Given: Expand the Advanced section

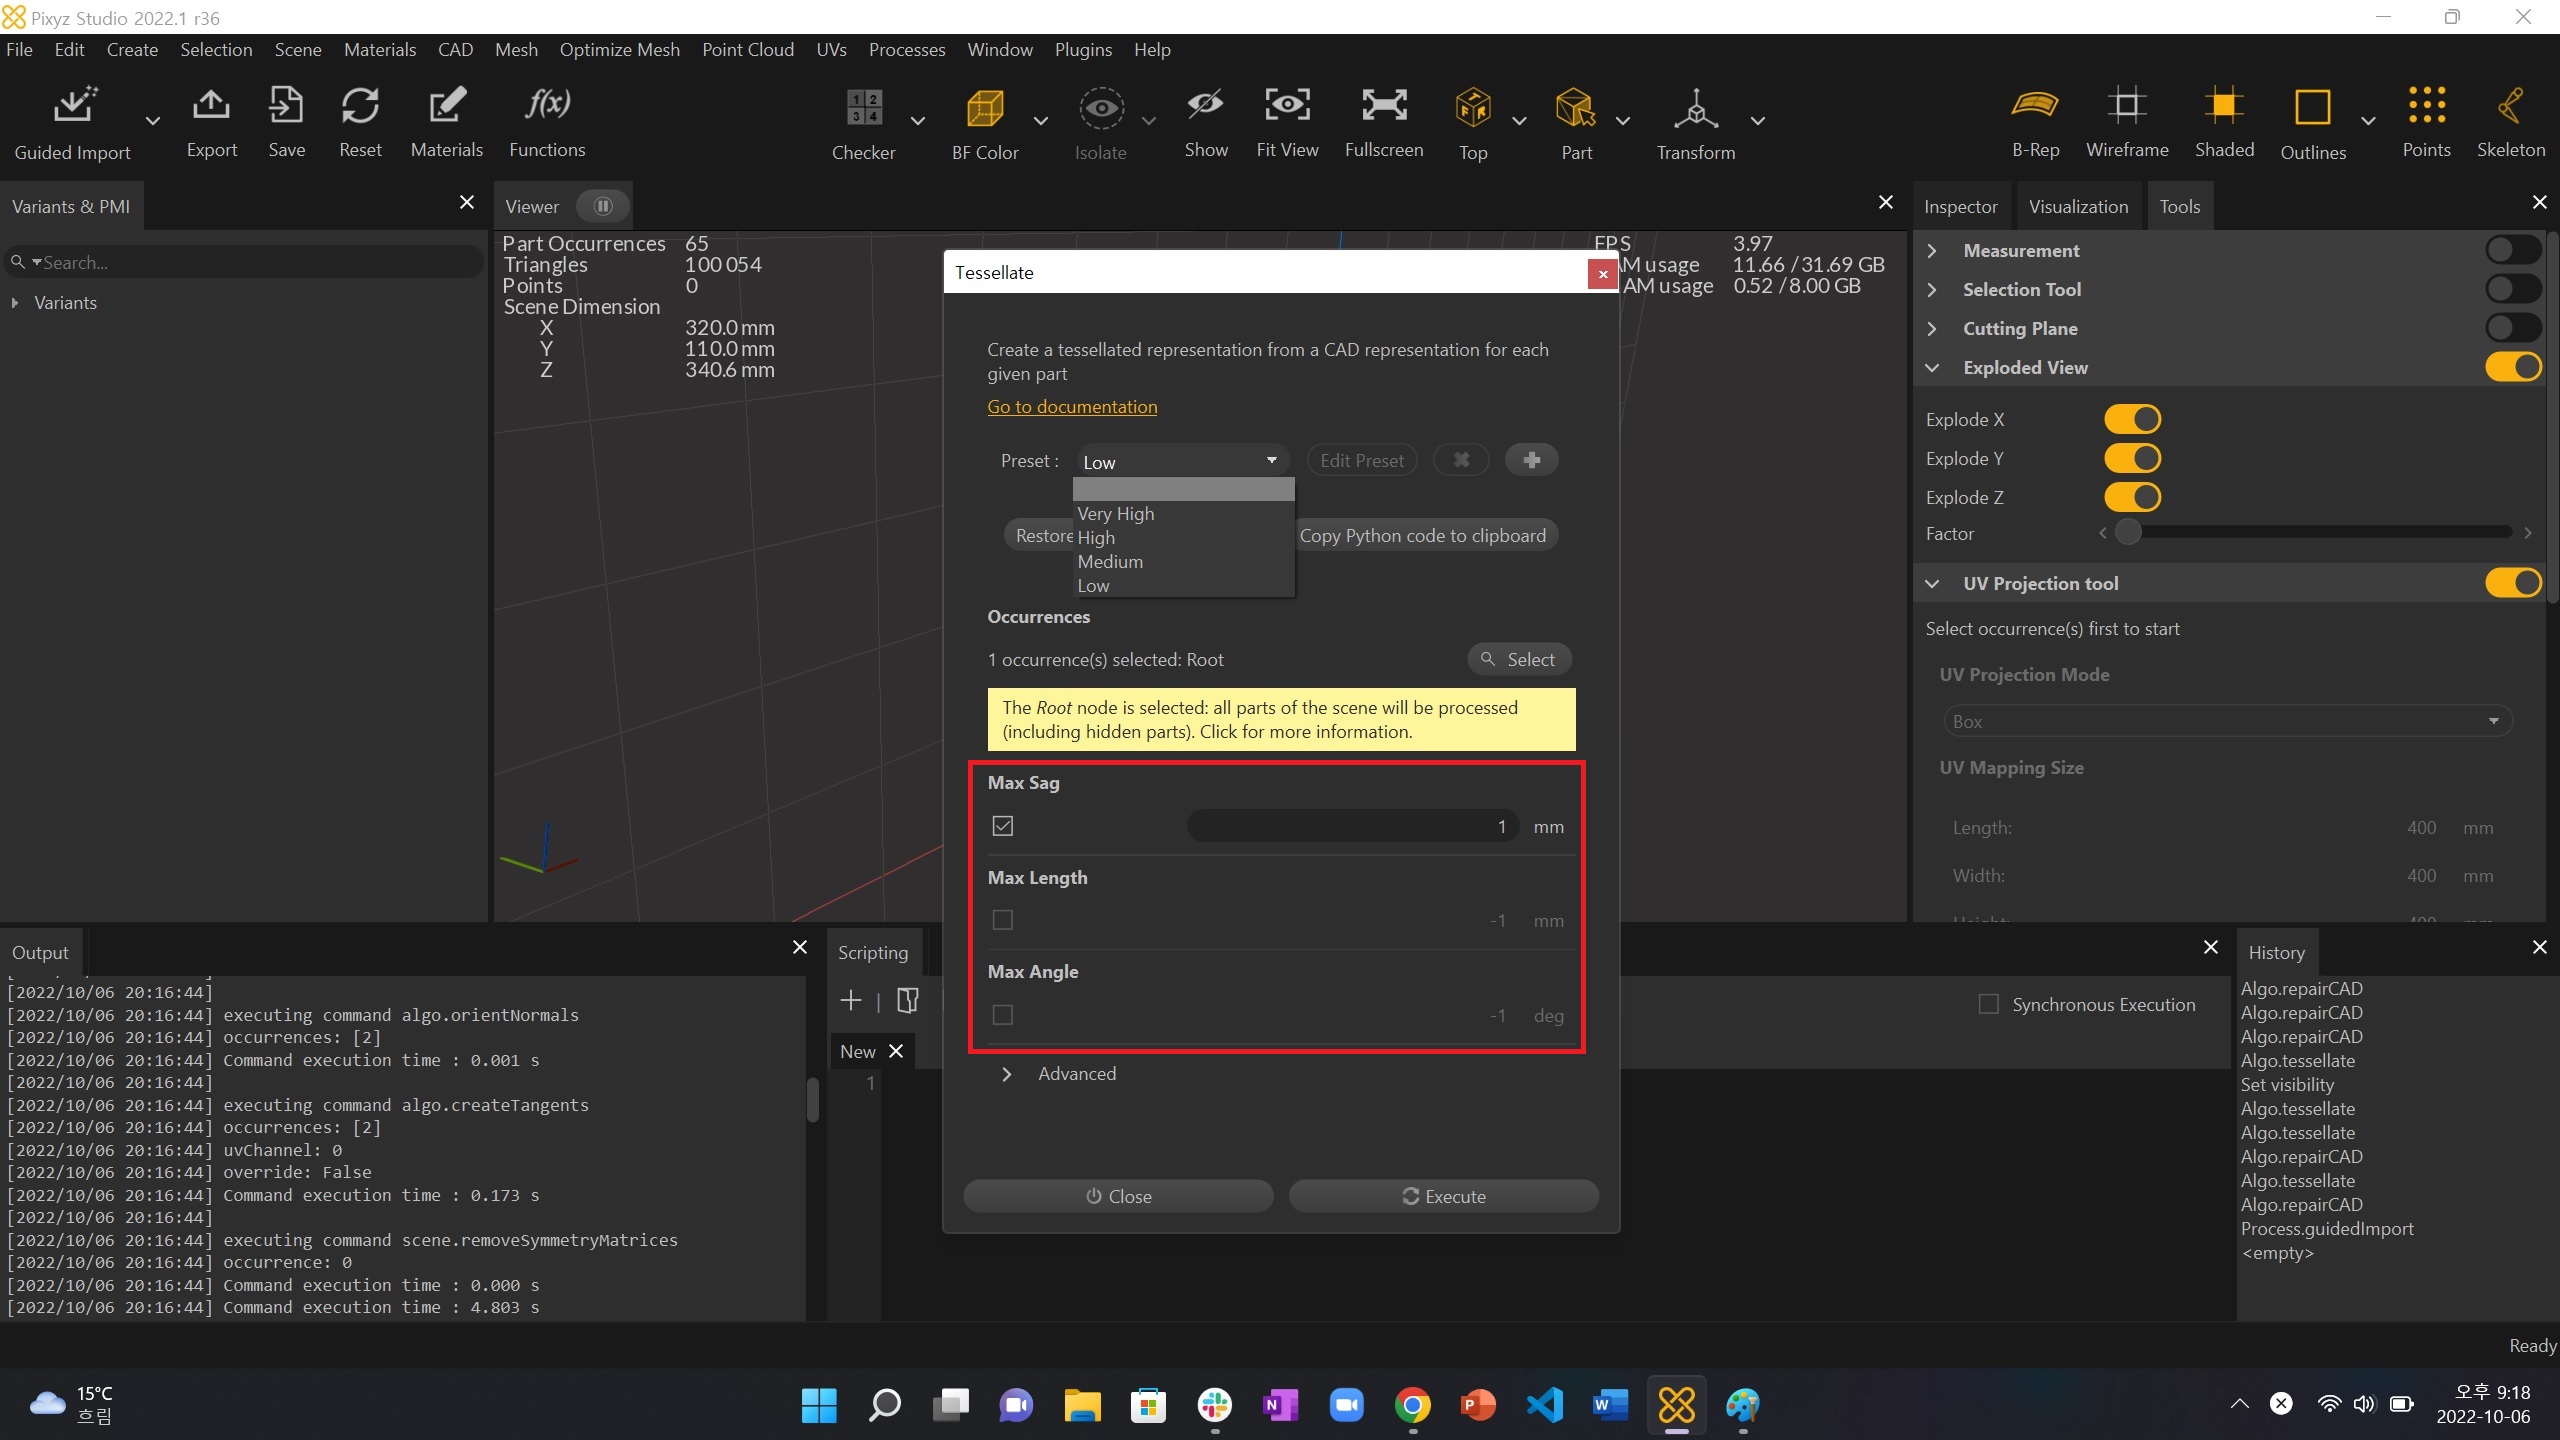Looking at the screenshot, I should (x=1007, y=1074).
